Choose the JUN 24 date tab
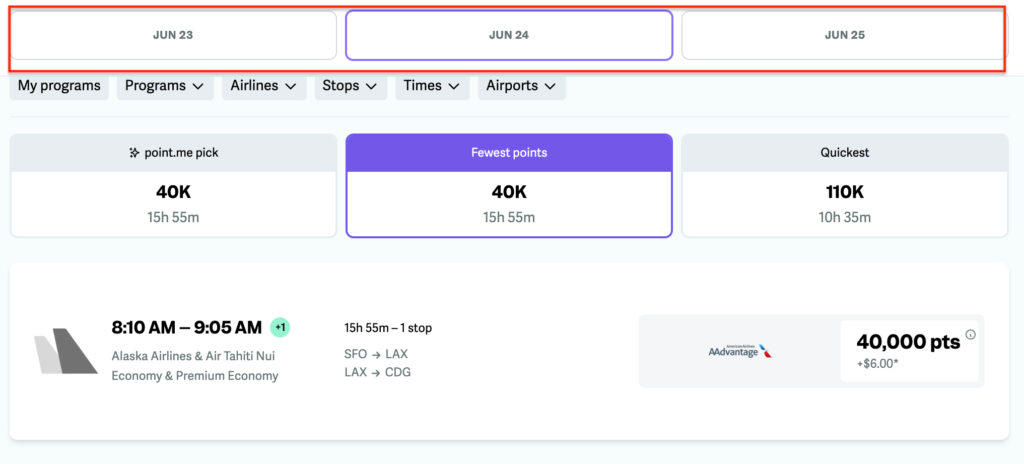 click(x=509, y=35)
